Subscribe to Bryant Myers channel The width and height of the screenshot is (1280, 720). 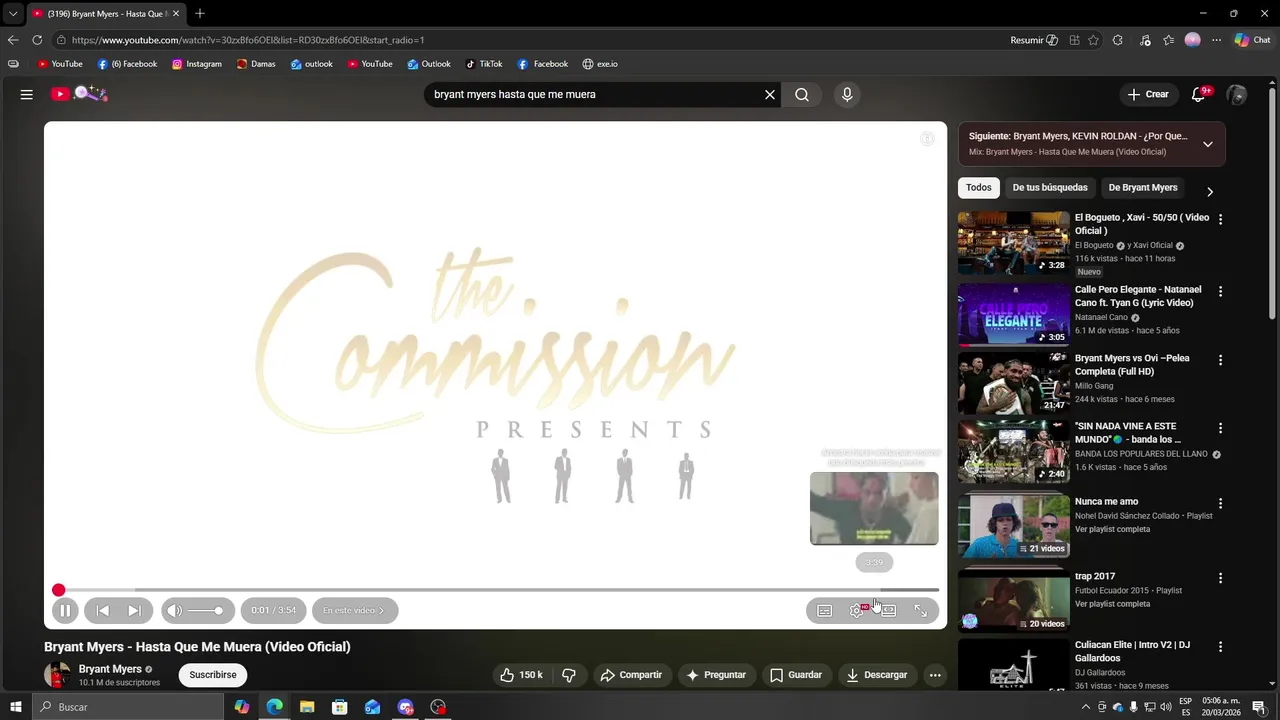point(213,675)
